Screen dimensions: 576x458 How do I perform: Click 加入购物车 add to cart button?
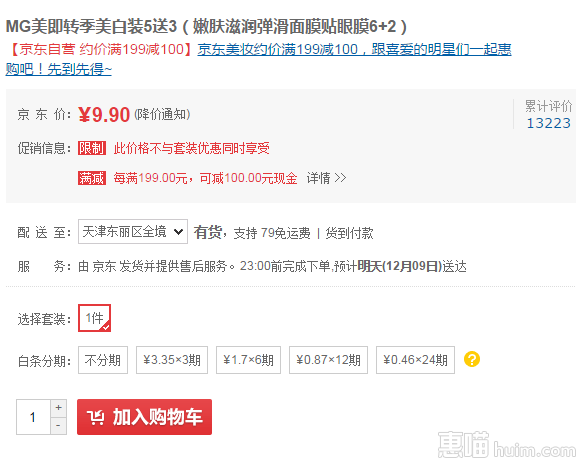click(144, 417)
